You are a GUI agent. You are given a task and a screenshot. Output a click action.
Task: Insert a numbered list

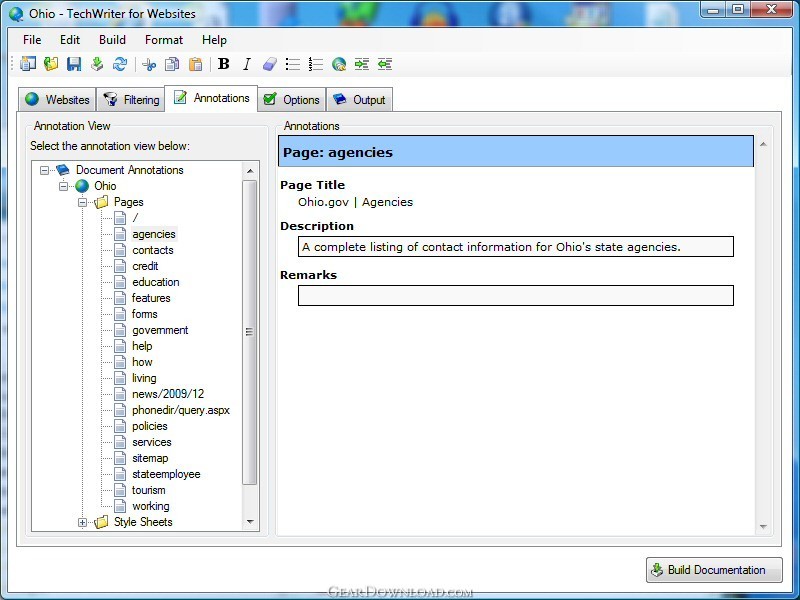(316, 64)
